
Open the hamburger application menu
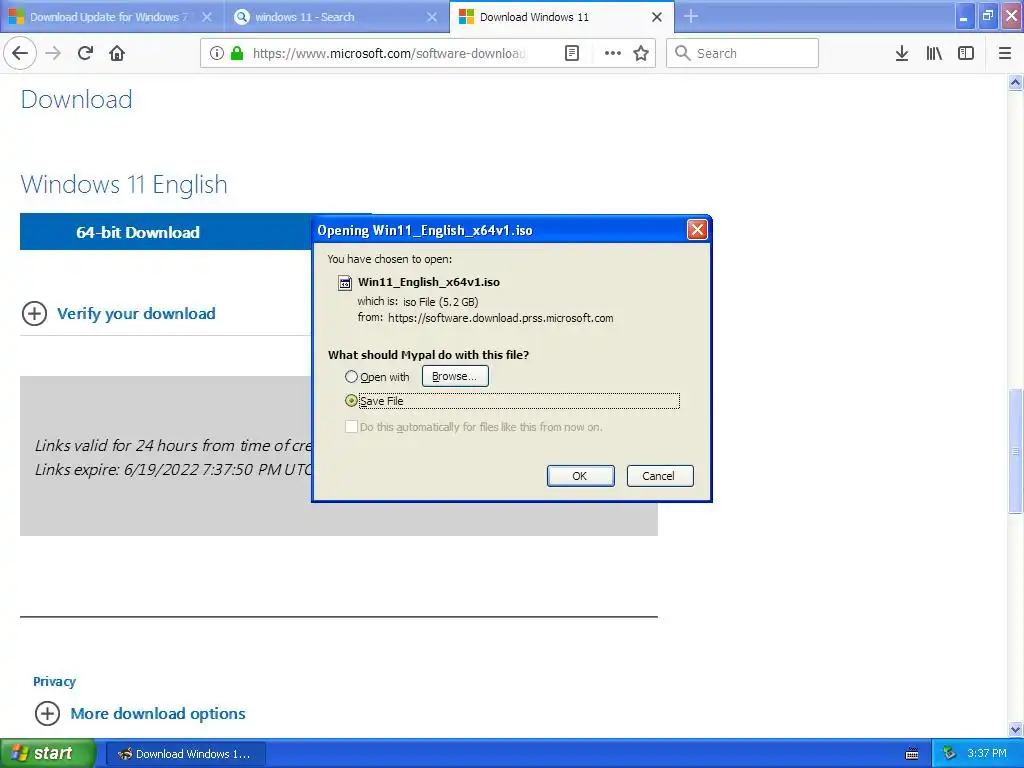coord(1005,54)
